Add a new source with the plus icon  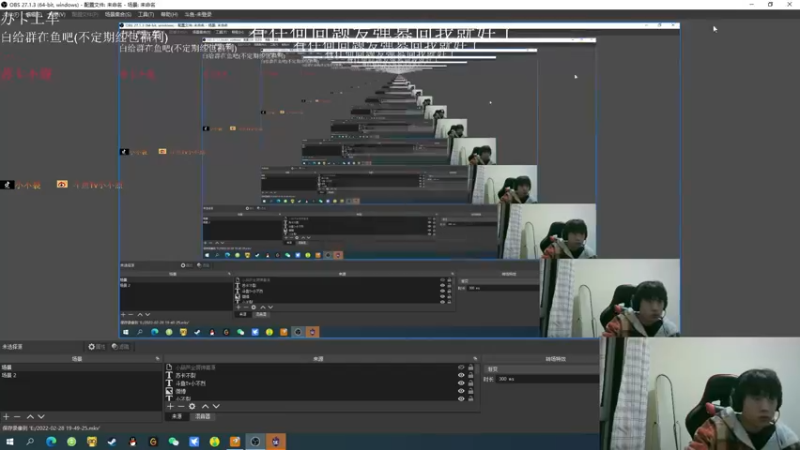coord(170,407)
